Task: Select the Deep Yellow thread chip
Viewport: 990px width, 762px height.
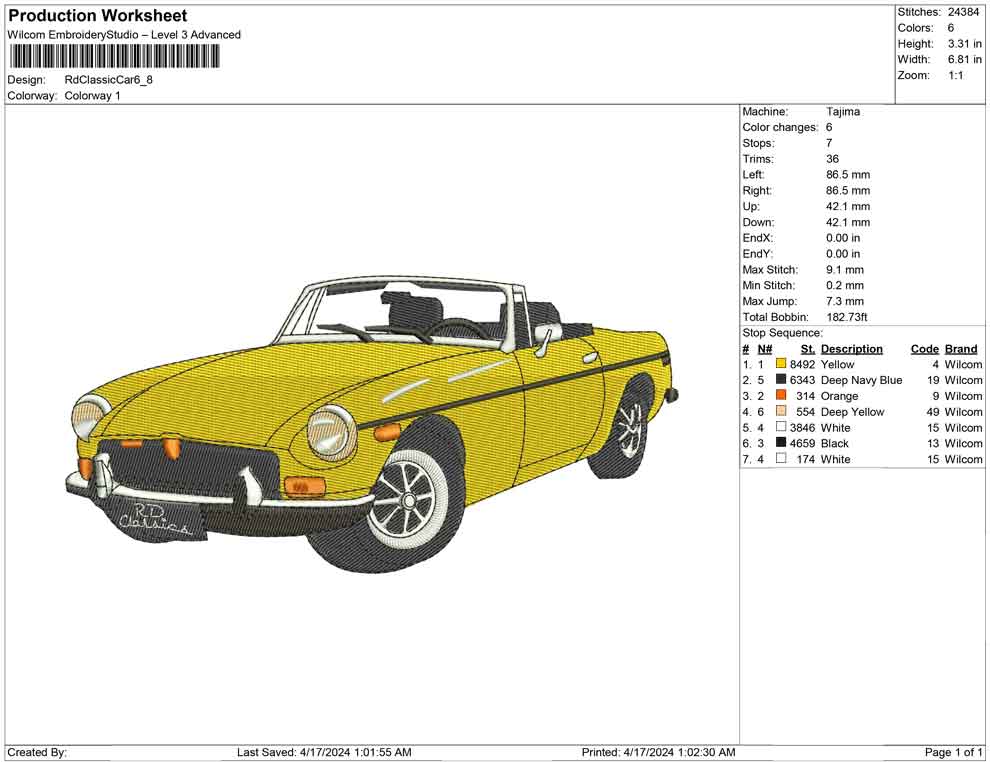Action: point(782,412)
